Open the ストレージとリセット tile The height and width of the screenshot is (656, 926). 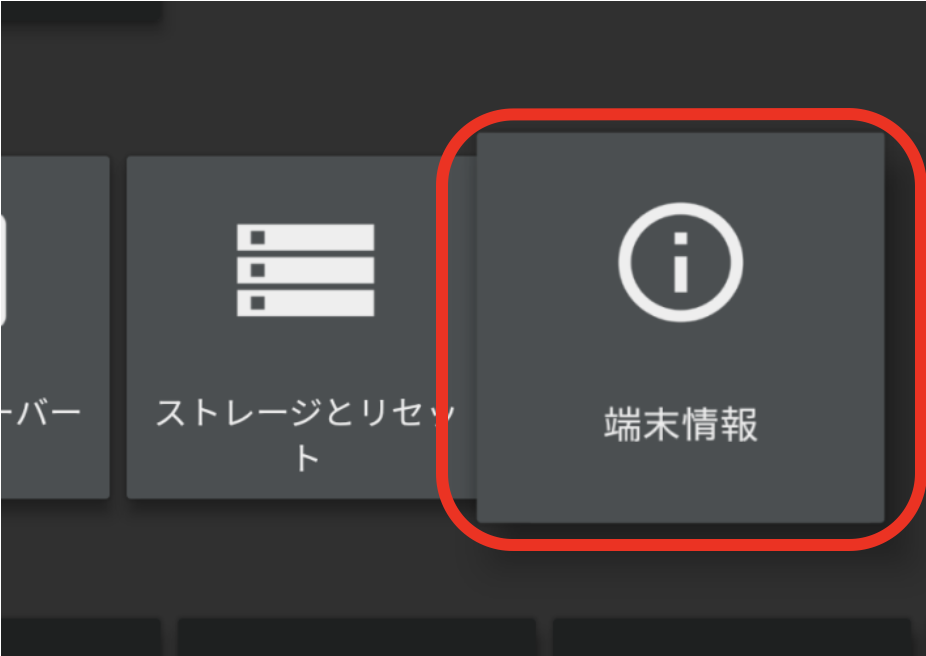coord(302,328)
